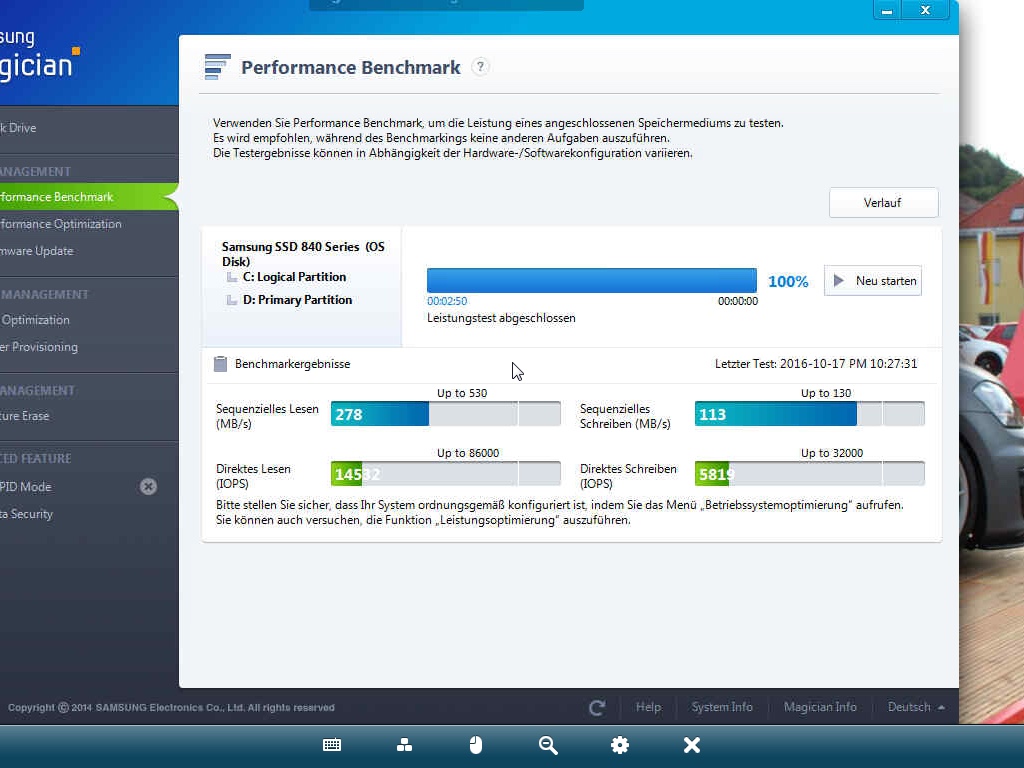Image resolution: width=1024 pixels, height=768 pixels.
Task: Open the keyboard icon in bottom toolbar
Action: tap(332, 745)
